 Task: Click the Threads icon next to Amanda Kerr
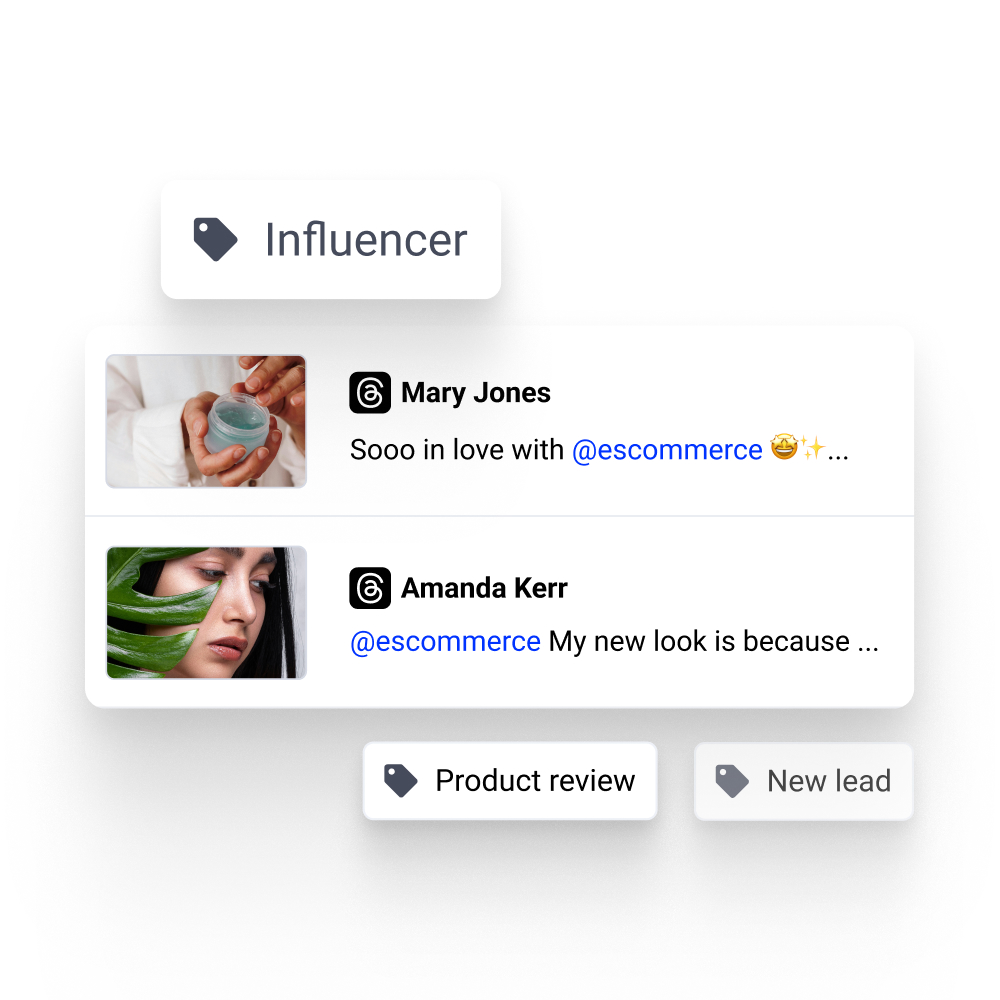pyautogui.click(x=370, y=587)
